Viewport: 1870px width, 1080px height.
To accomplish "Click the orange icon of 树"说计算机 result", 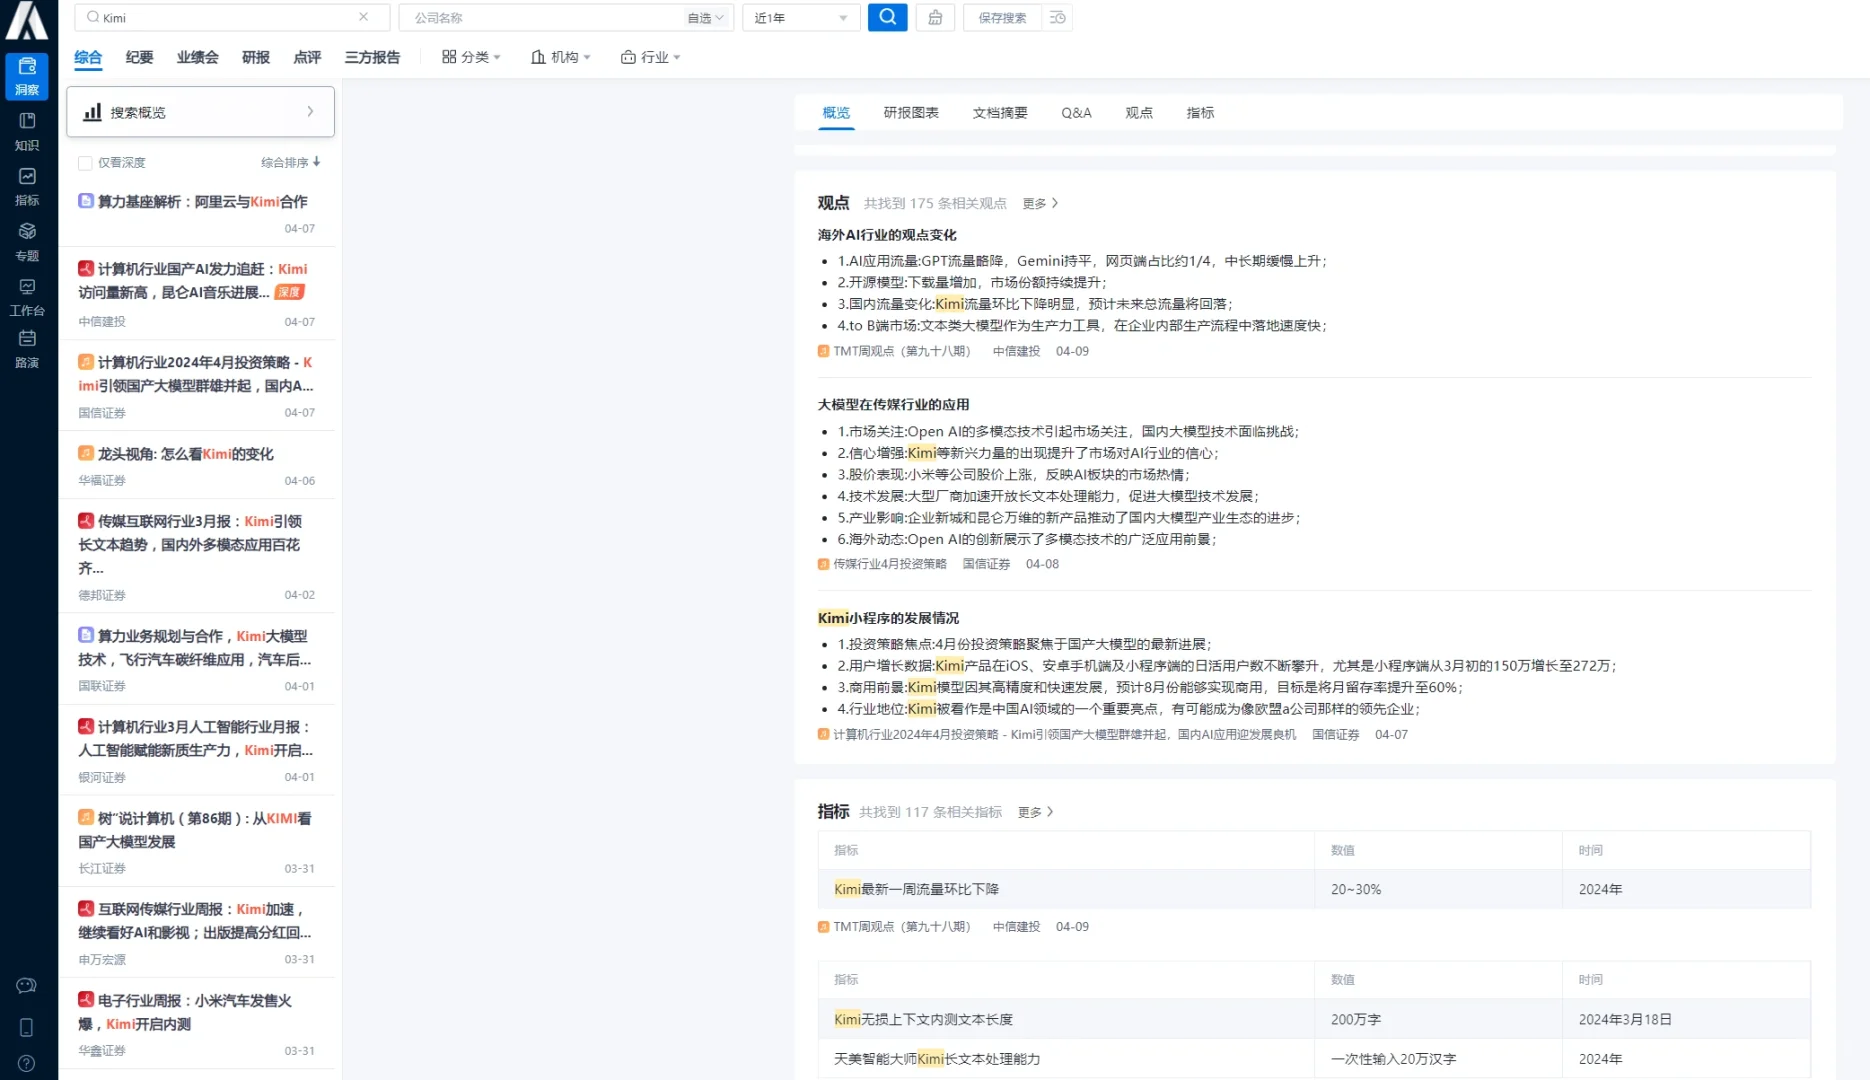I will coord(86,817).
